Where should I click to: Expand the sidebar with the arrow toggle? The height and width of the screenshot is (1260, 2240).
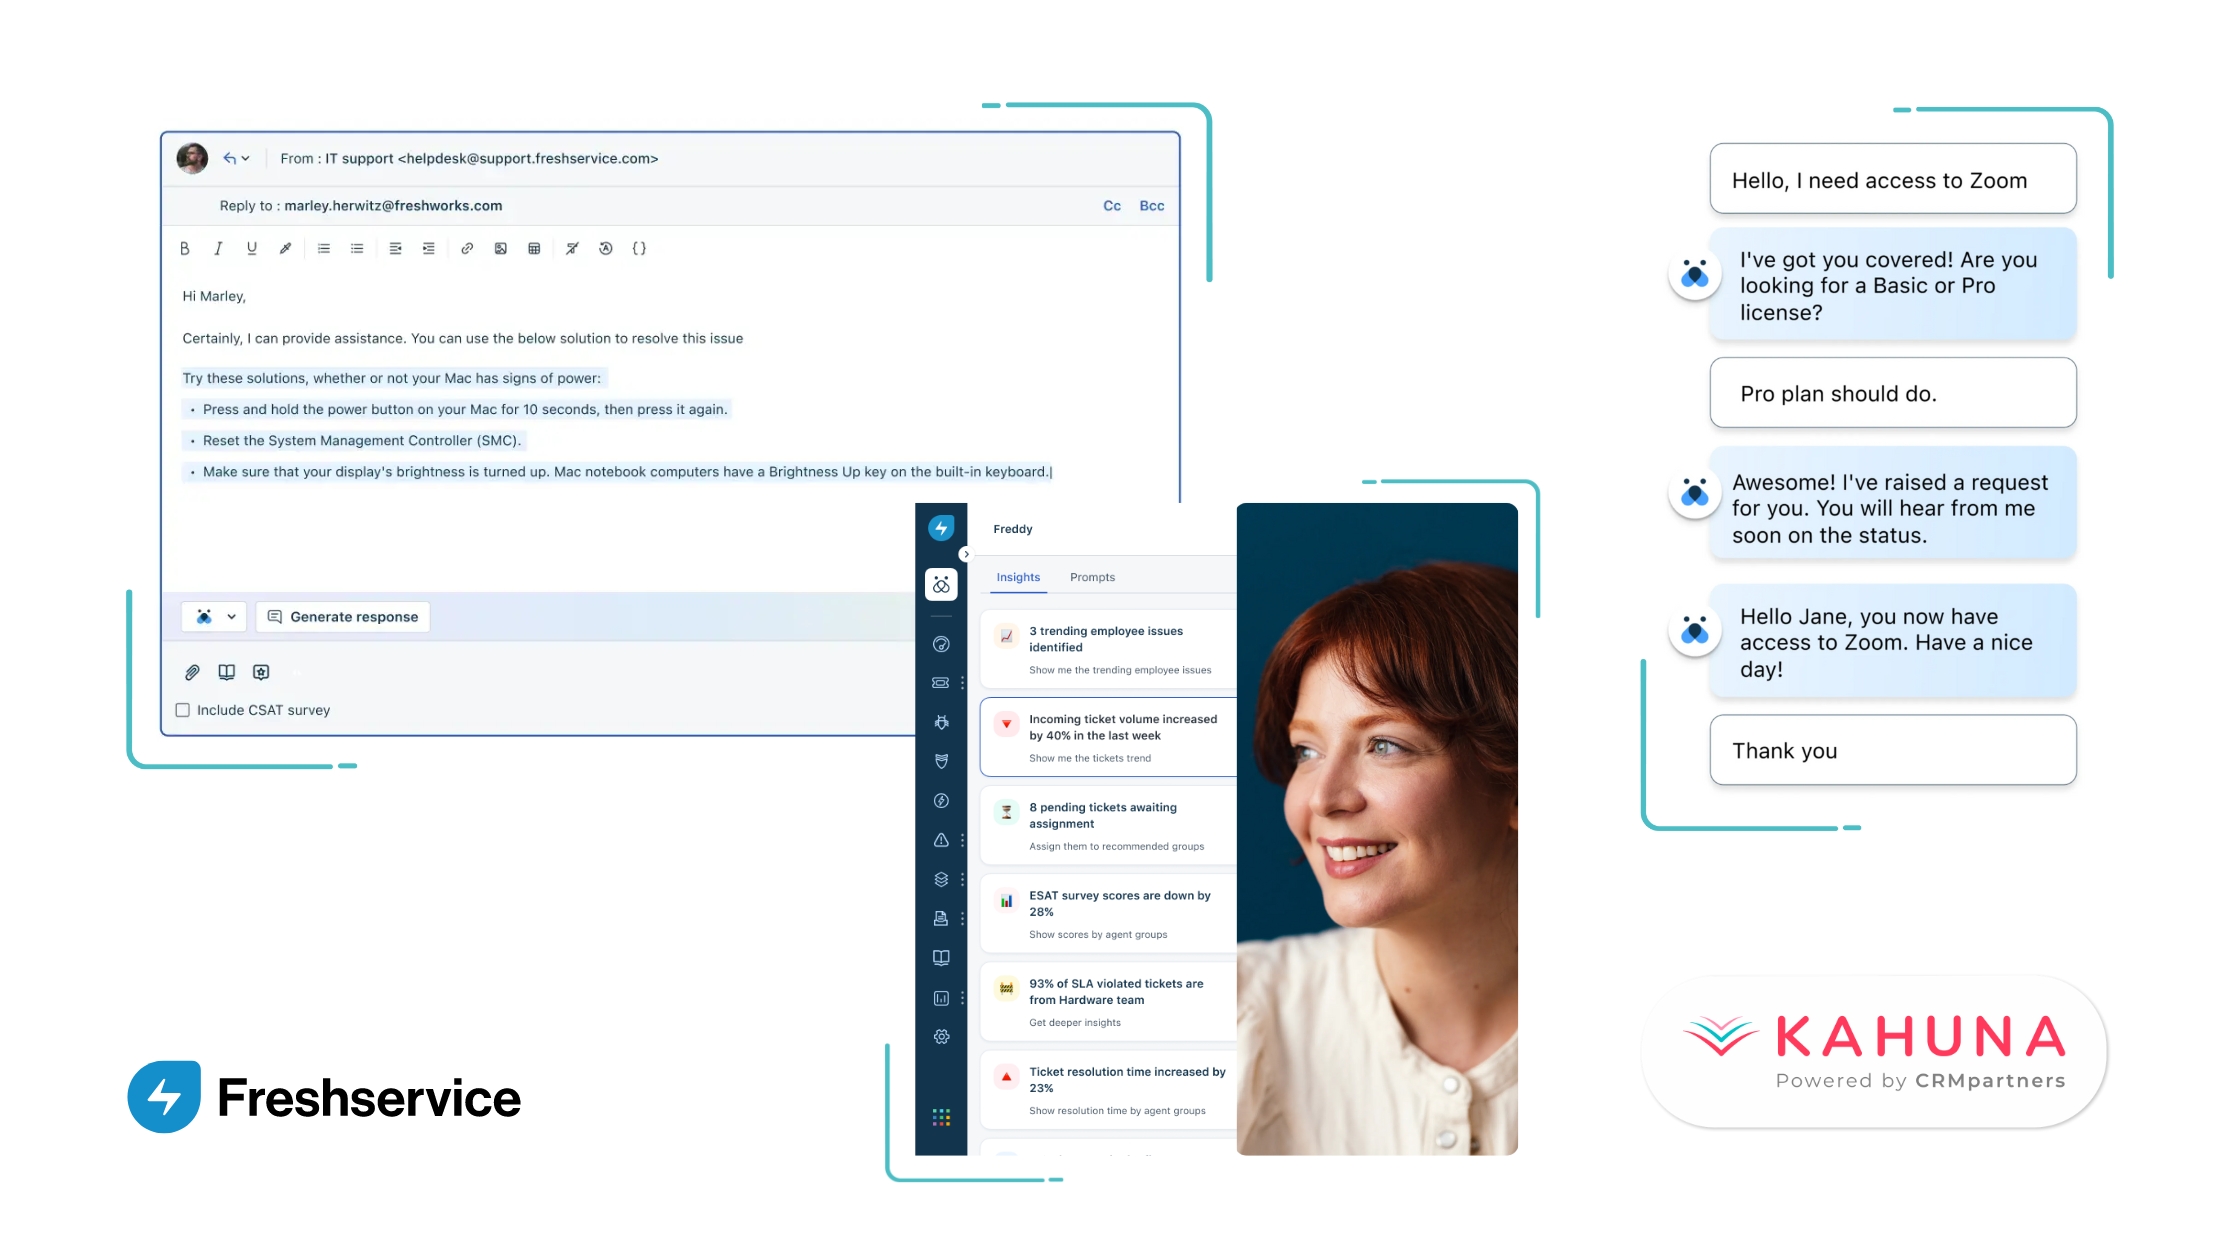pos(965,554)
